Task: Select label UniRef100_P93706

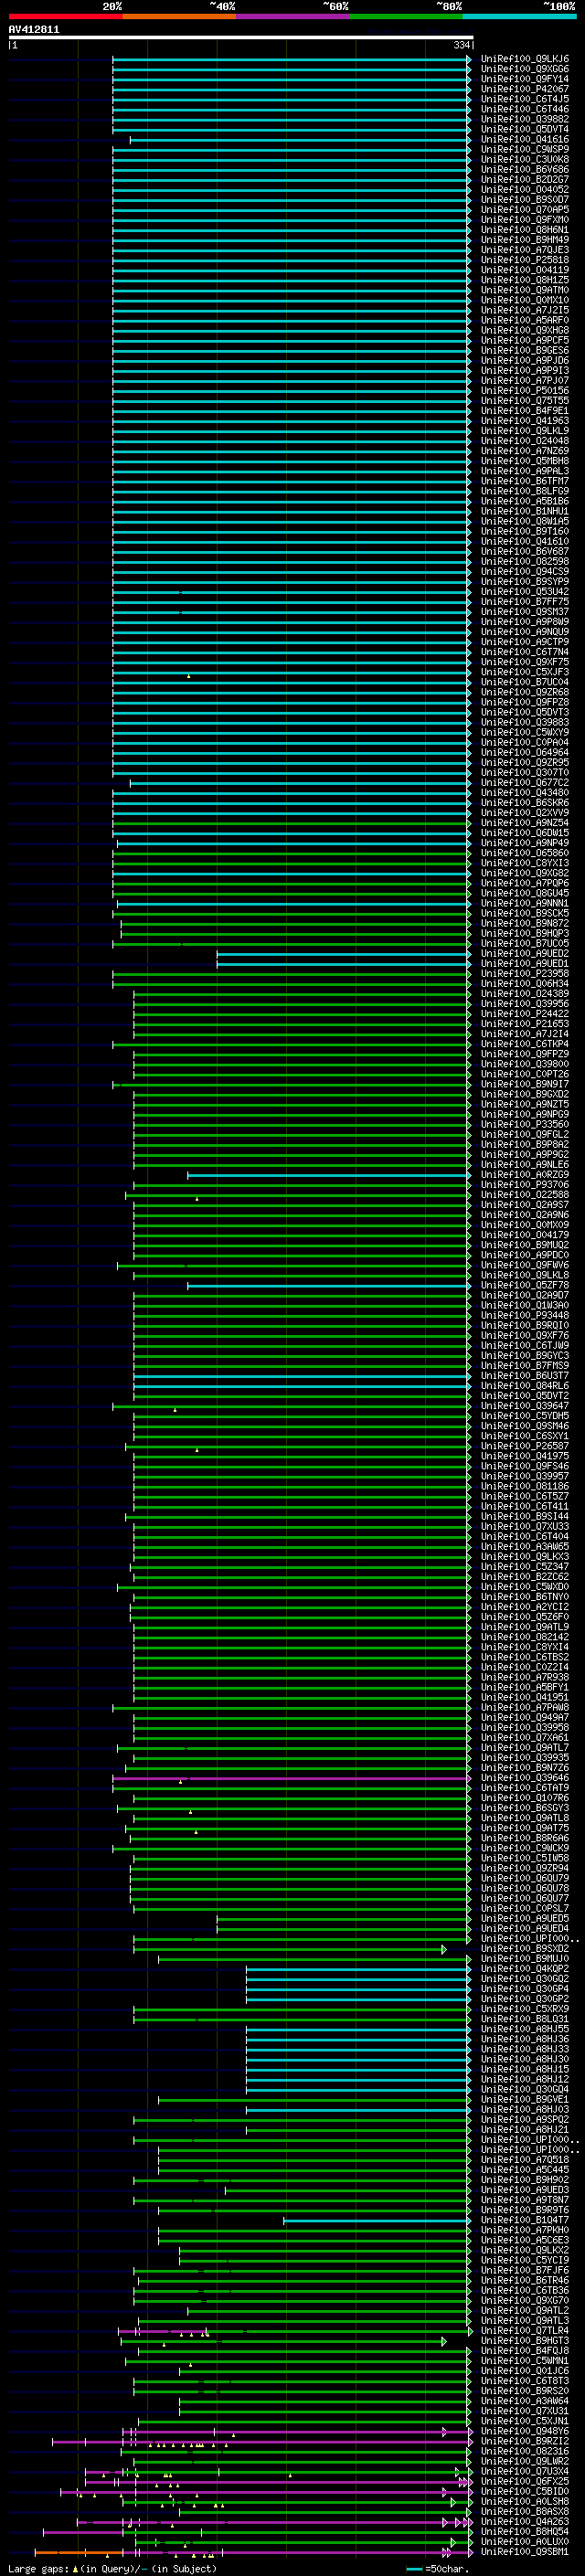Action: pyautogui.click(x=524, y=1185)
